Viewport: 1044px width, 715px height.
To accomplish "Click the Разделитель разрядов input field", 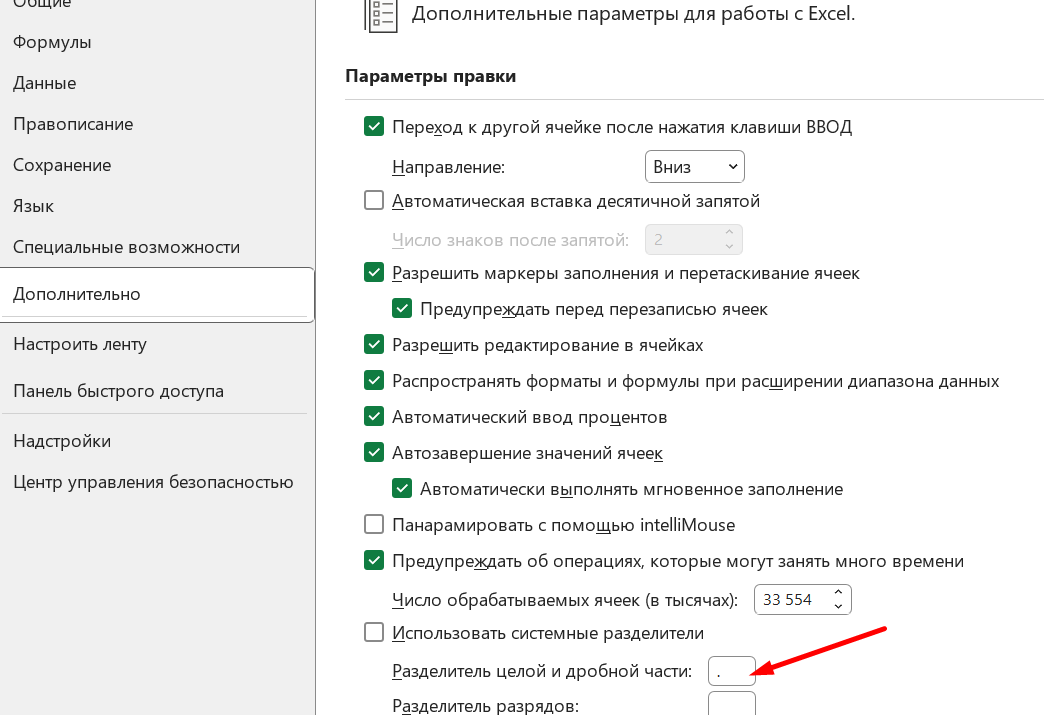I will click(x=731, y=704).
